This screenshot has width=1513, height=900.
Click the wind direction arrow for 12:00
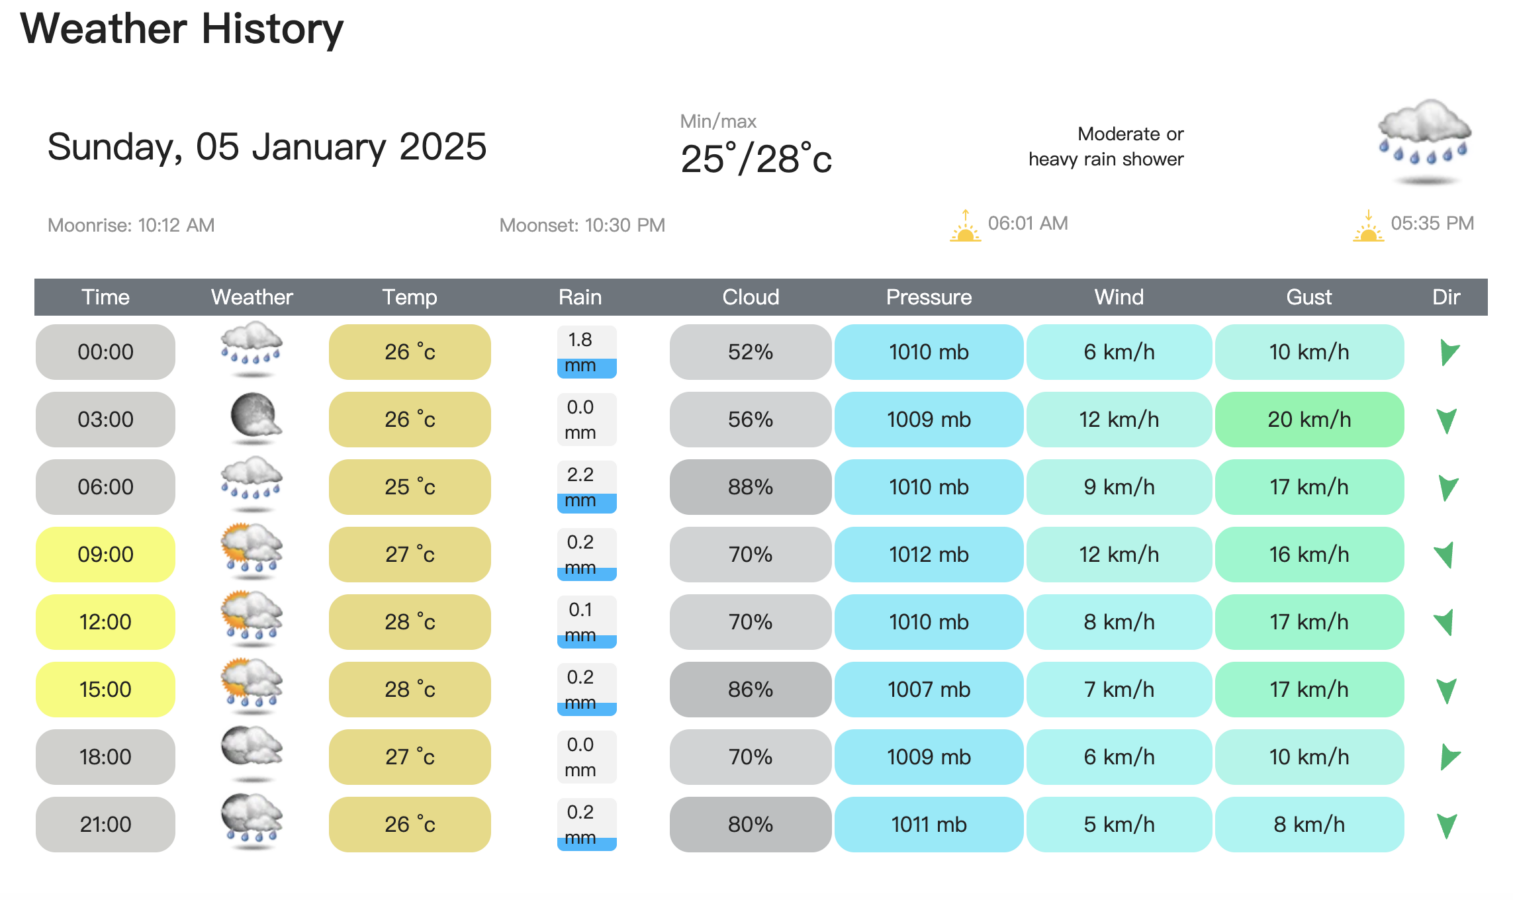(x=1445, y=622)
